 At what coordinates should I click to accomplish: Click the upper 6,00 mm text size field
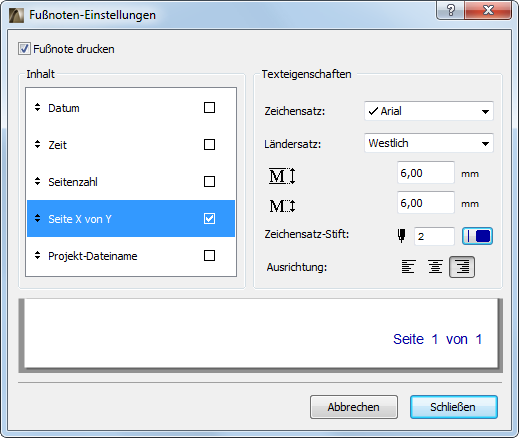[426, 173]
